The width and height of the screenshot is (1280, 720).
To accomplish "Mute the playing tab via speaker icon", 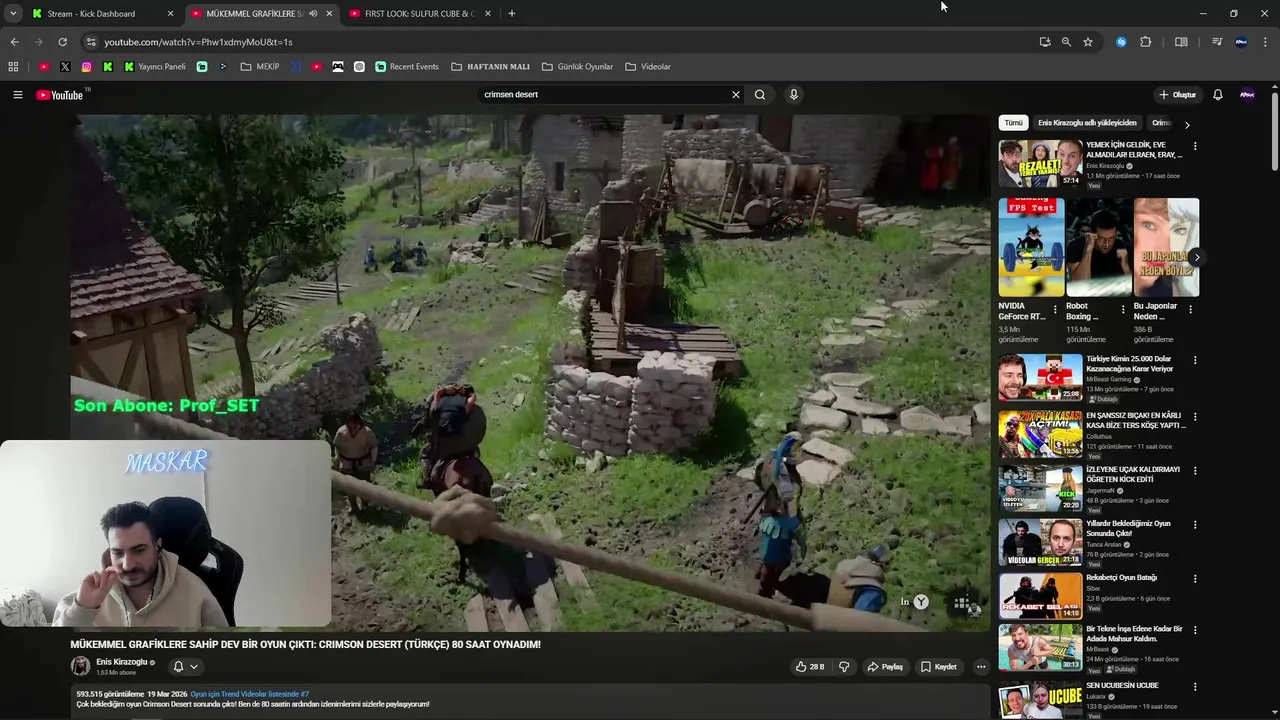I will click(x=313, y=14).
